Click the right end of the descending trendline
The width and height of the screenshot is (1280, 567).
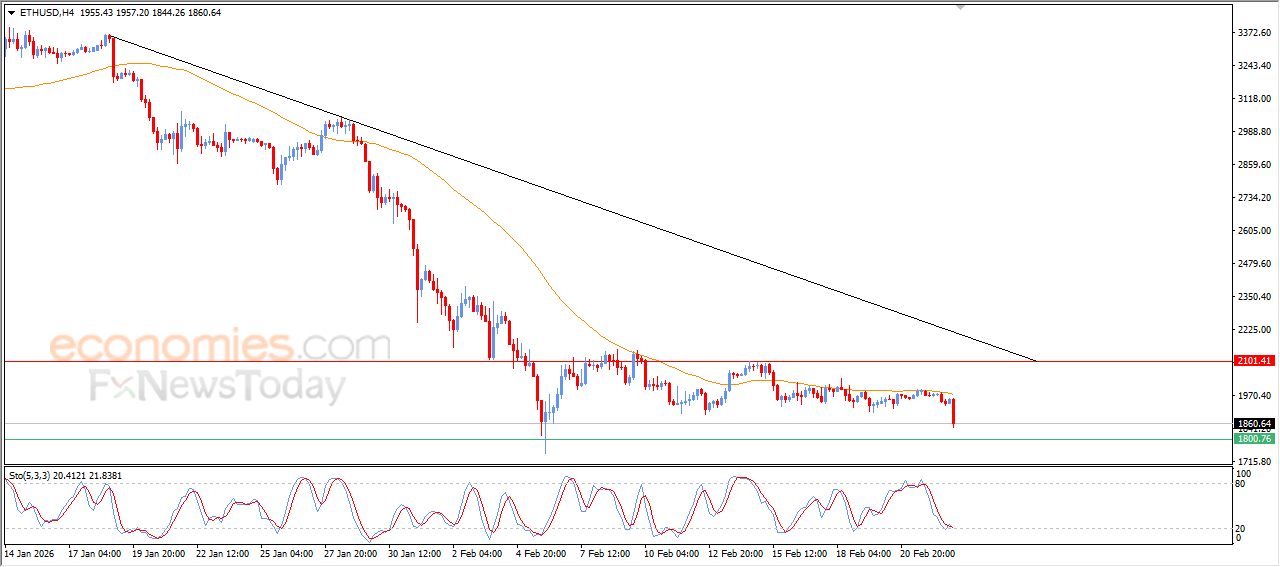1036,360
